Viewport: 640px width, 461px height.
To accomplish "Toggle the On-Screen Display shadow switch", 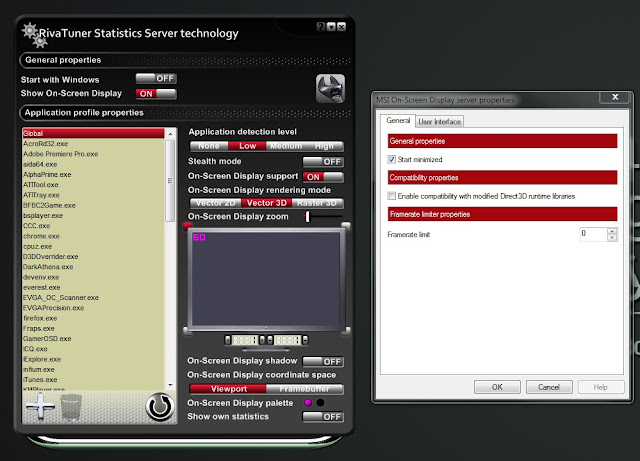I will point(323,361).
